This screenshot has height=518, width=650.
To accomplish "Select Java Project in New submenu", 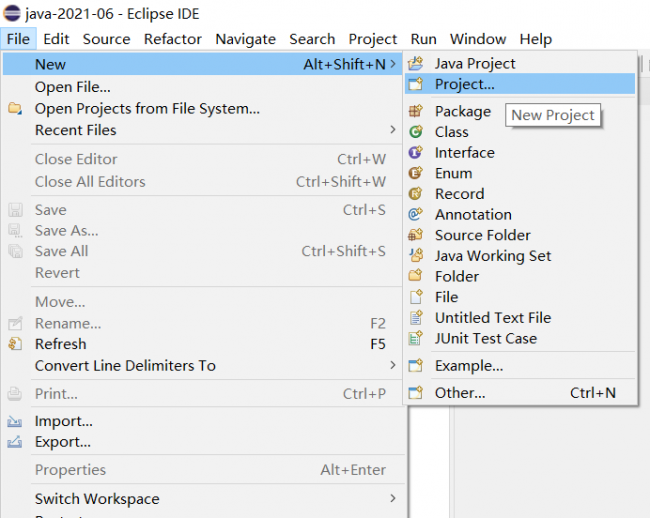I will click(520, 63).
